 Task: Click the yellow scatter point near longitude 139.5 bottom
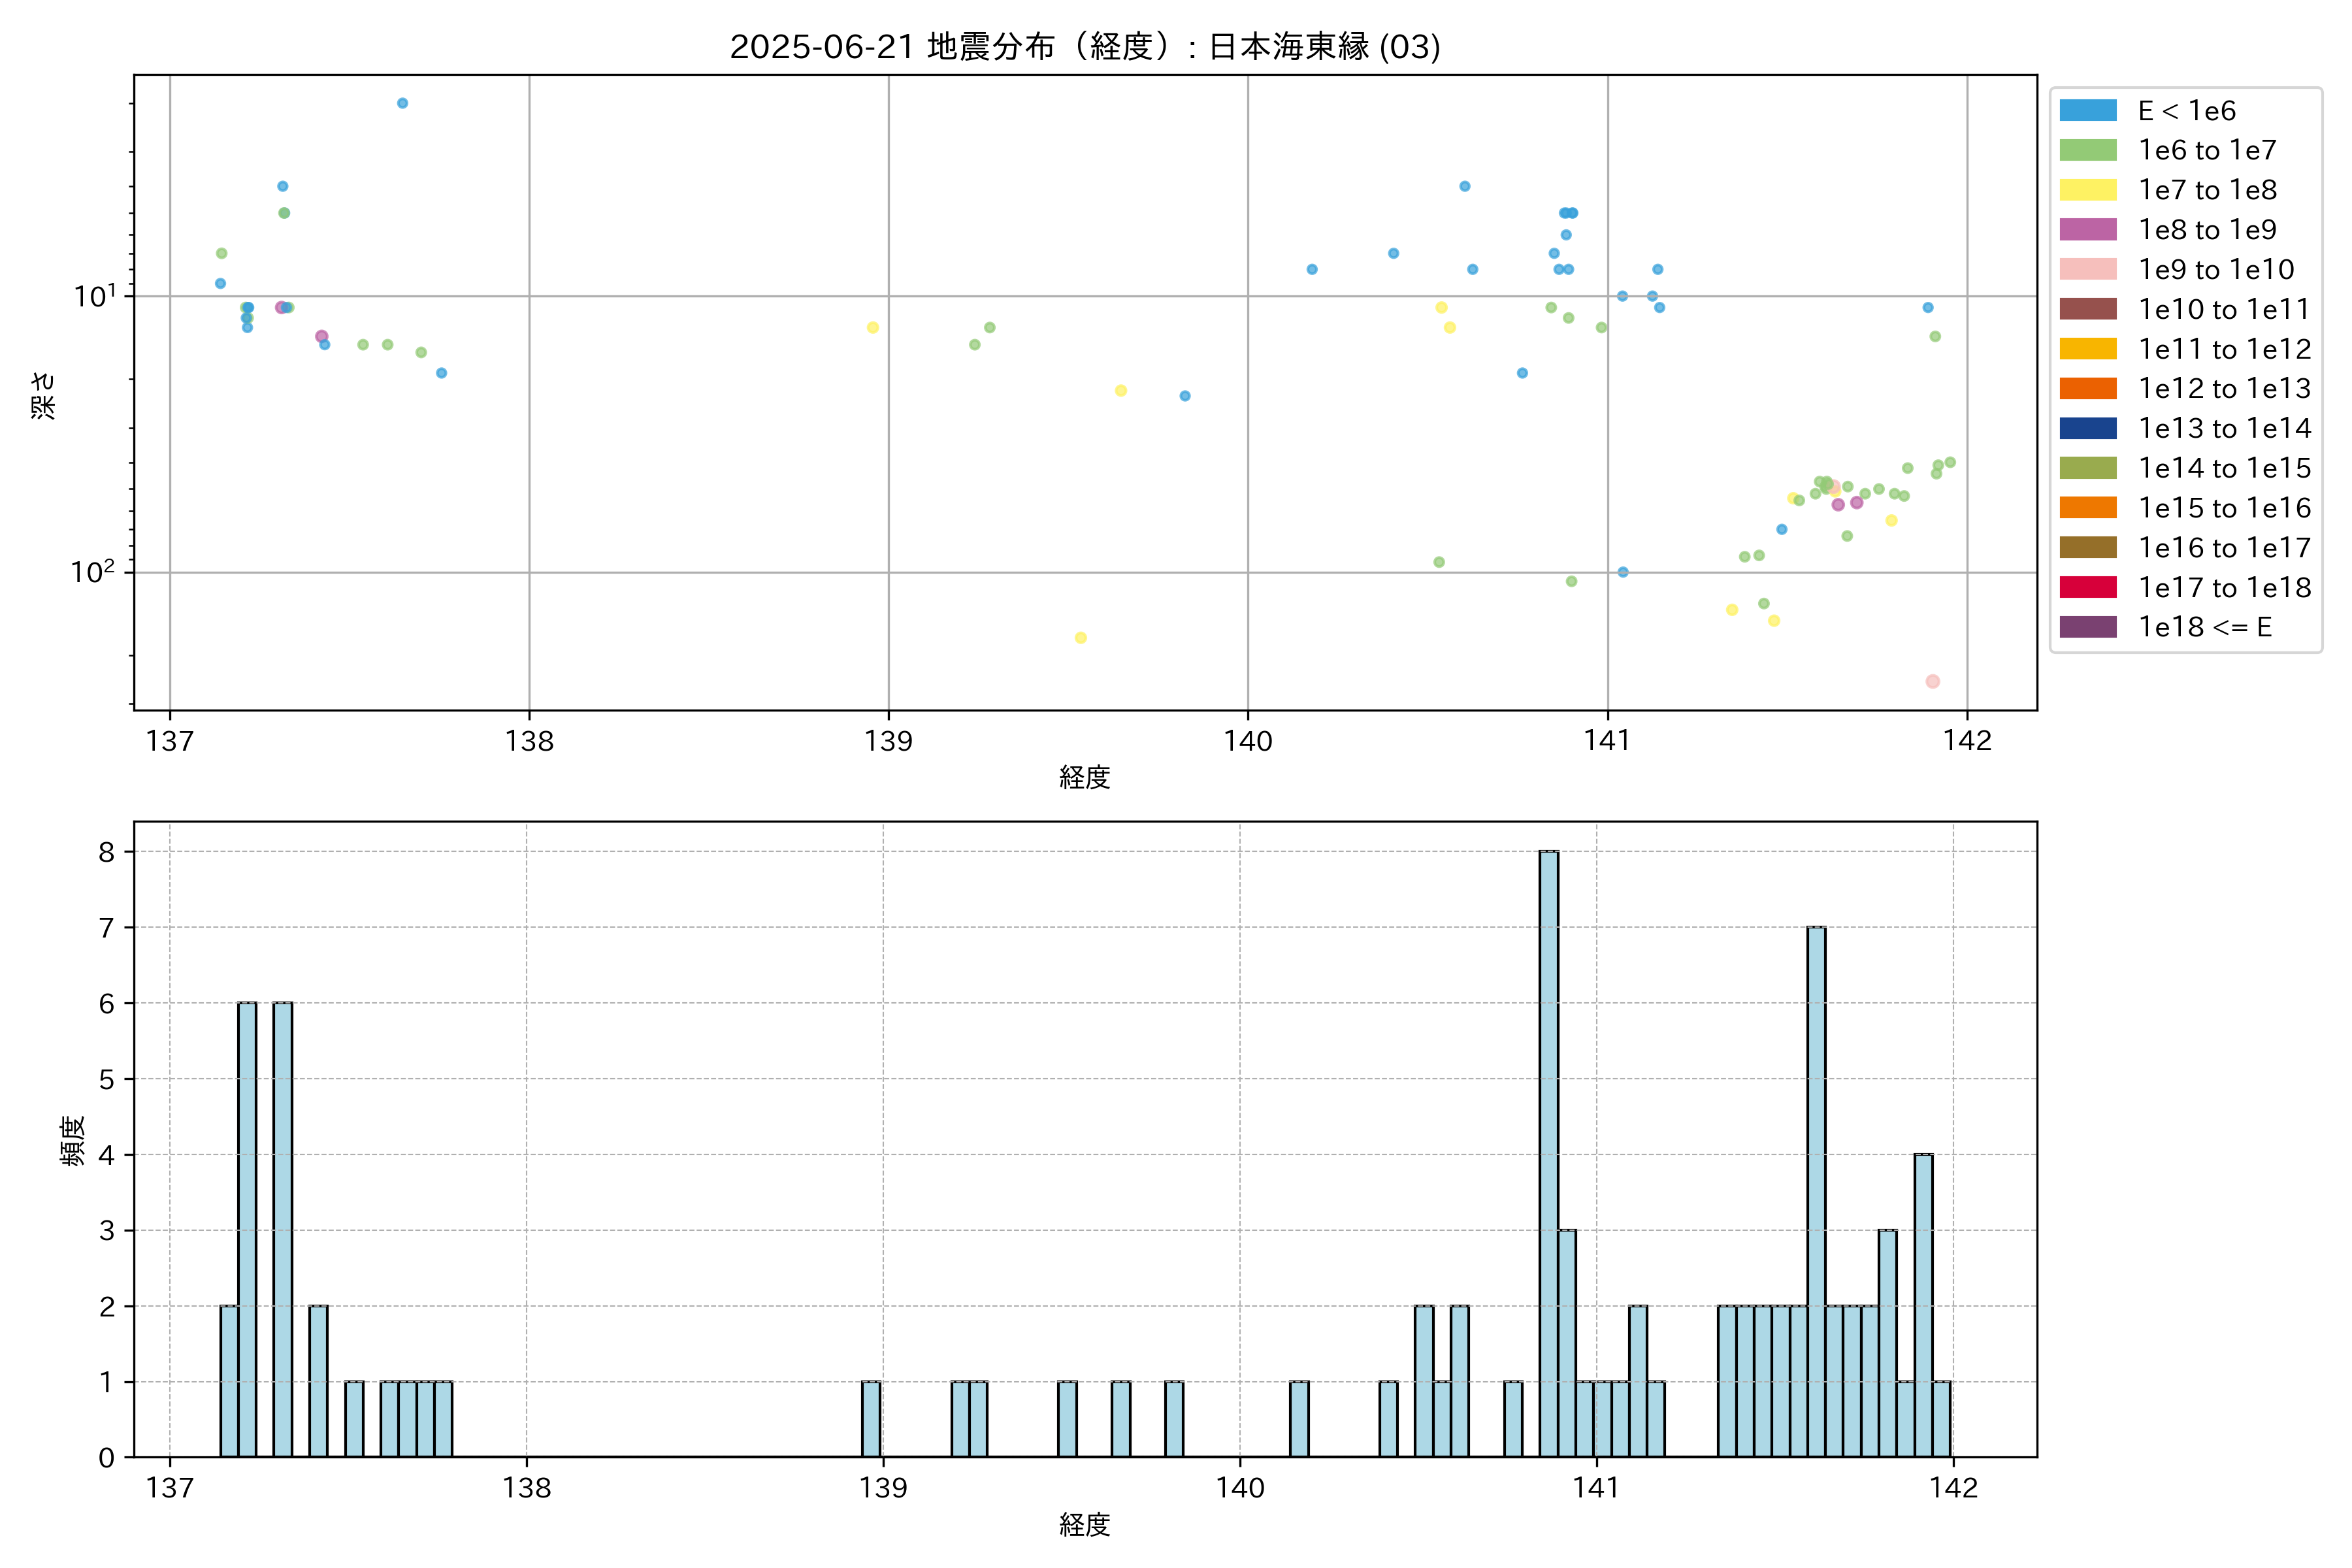point(1080,637)
